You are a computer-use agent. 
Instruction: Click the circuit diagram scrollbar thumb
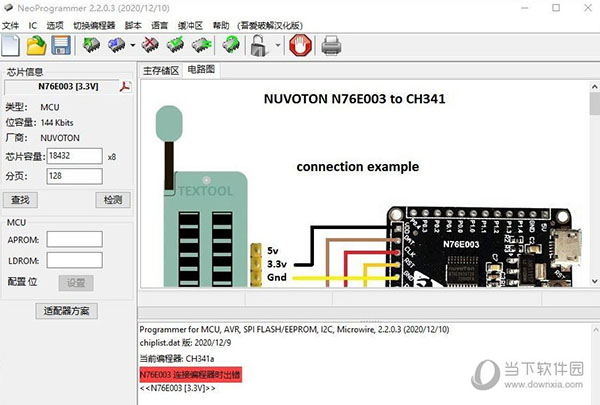pos(595,104)
